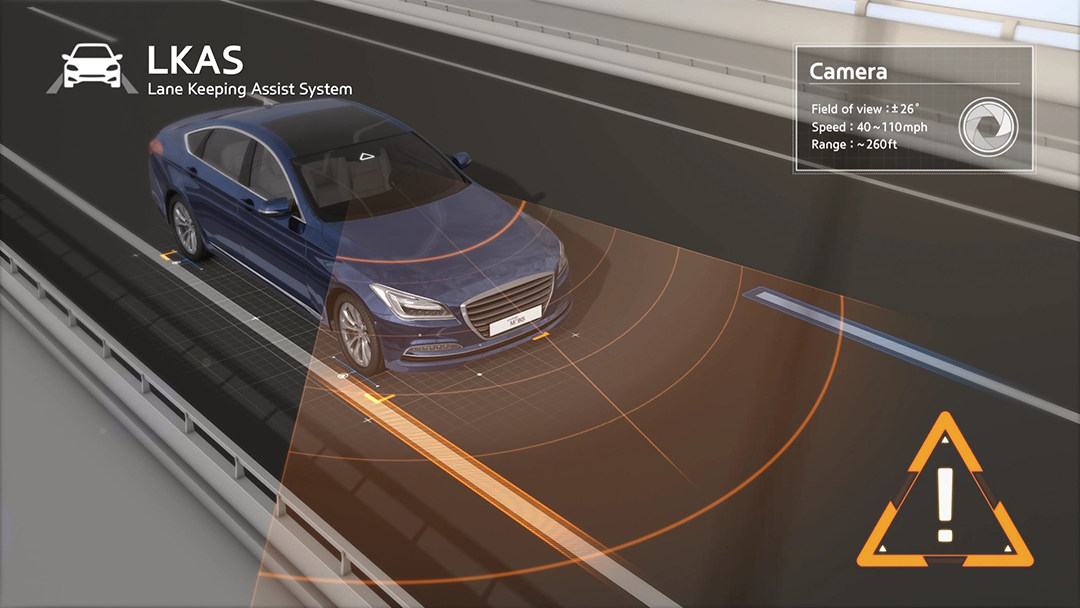Viewport: 1080px width, 608px height.
Task: Click the "Lane Keeping Assist System" subtitle
Action: tap(249, 89)
